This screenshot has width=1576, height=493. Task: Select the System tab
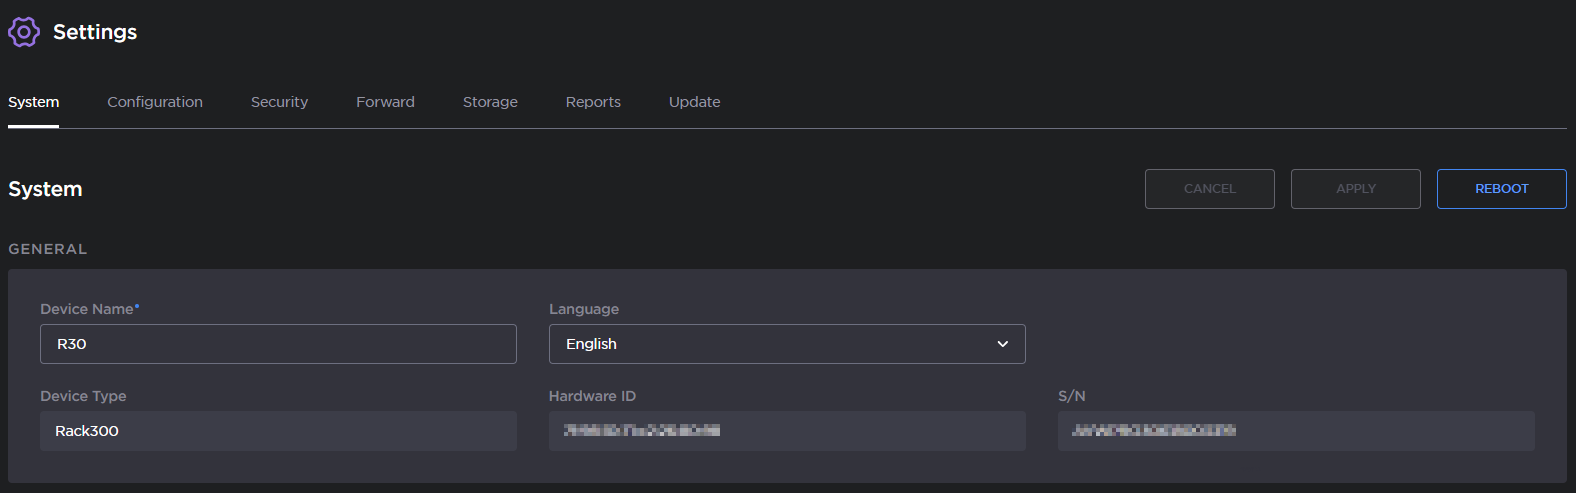(34, 102)
